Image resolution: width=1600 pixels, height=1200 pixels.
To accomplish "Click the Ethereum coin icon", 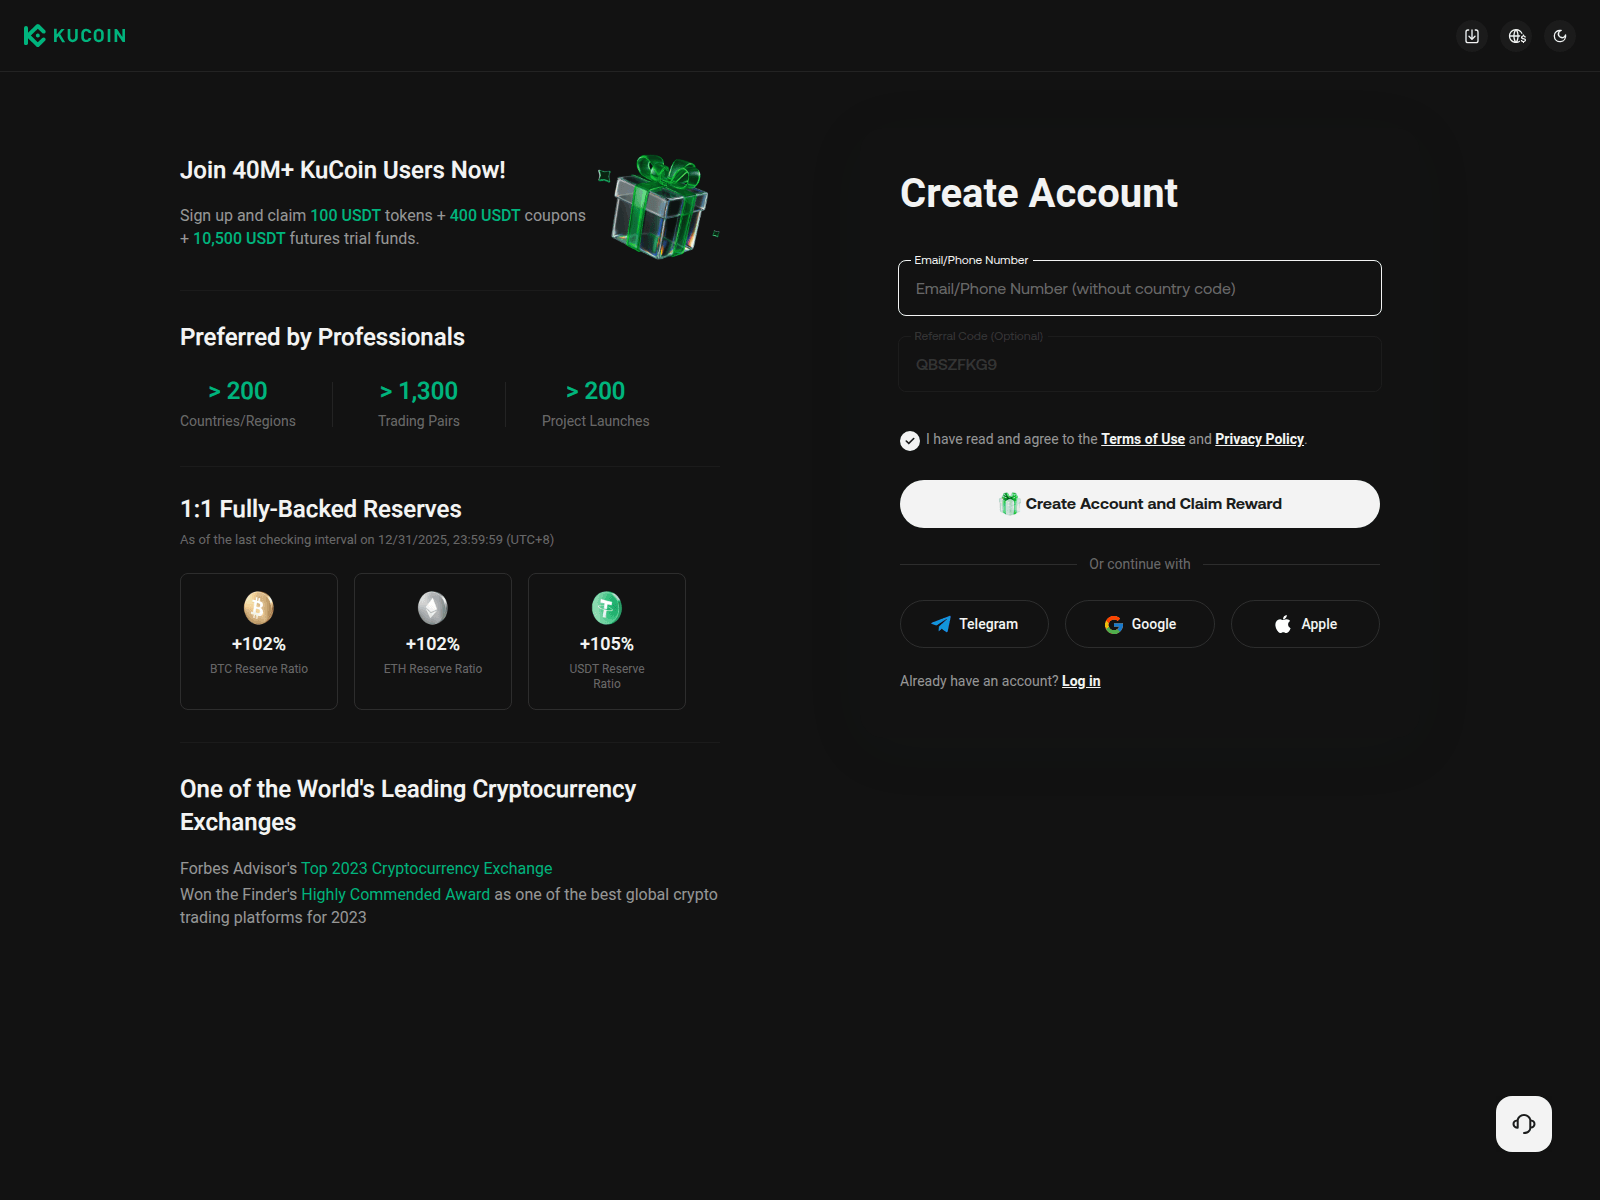I will pos(433,607).
